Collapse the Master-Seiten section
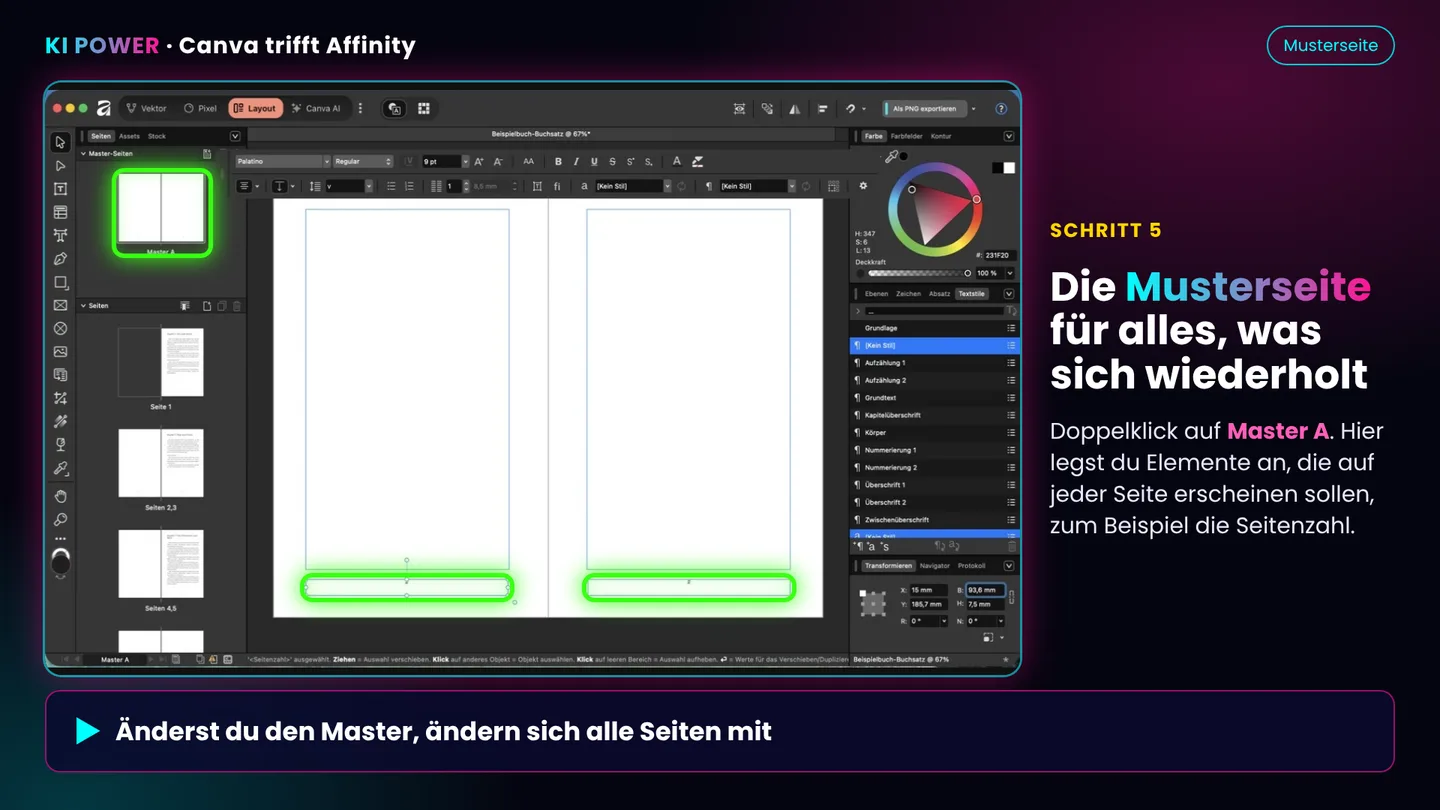 click(x=84, y=154)
